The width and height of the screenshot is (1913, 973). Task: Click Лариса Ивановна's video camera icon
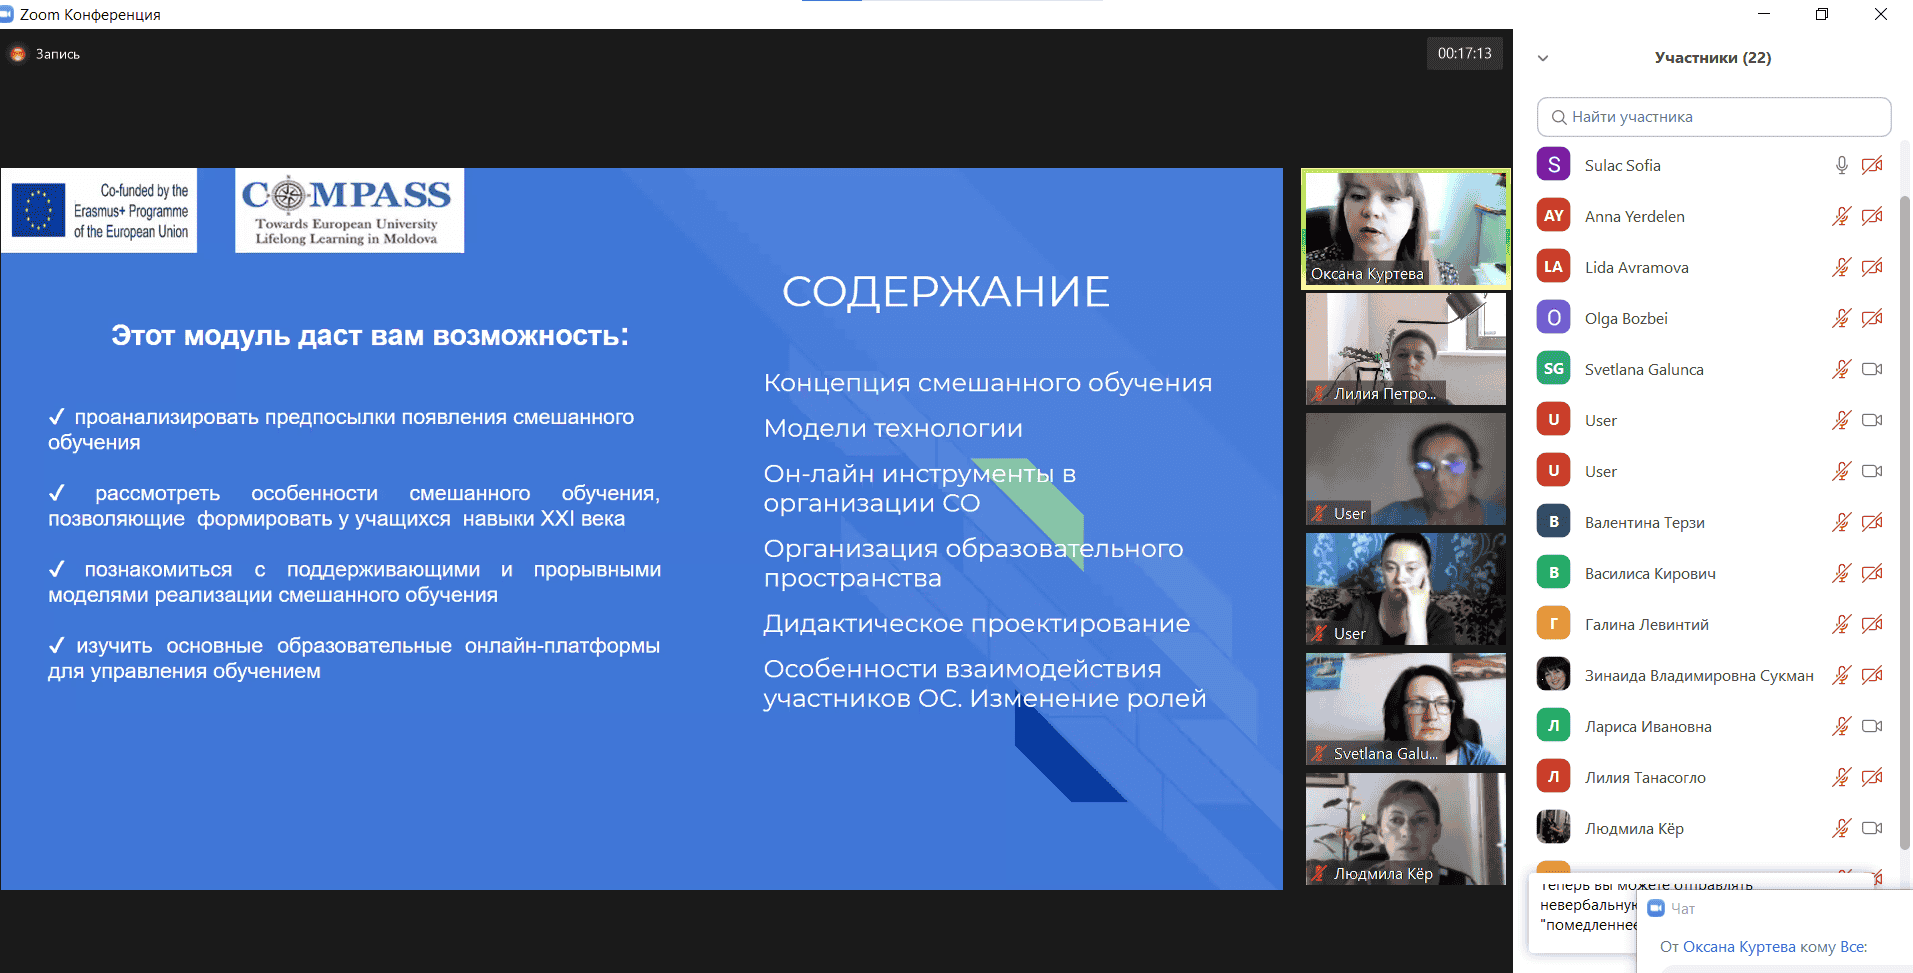1872,726
